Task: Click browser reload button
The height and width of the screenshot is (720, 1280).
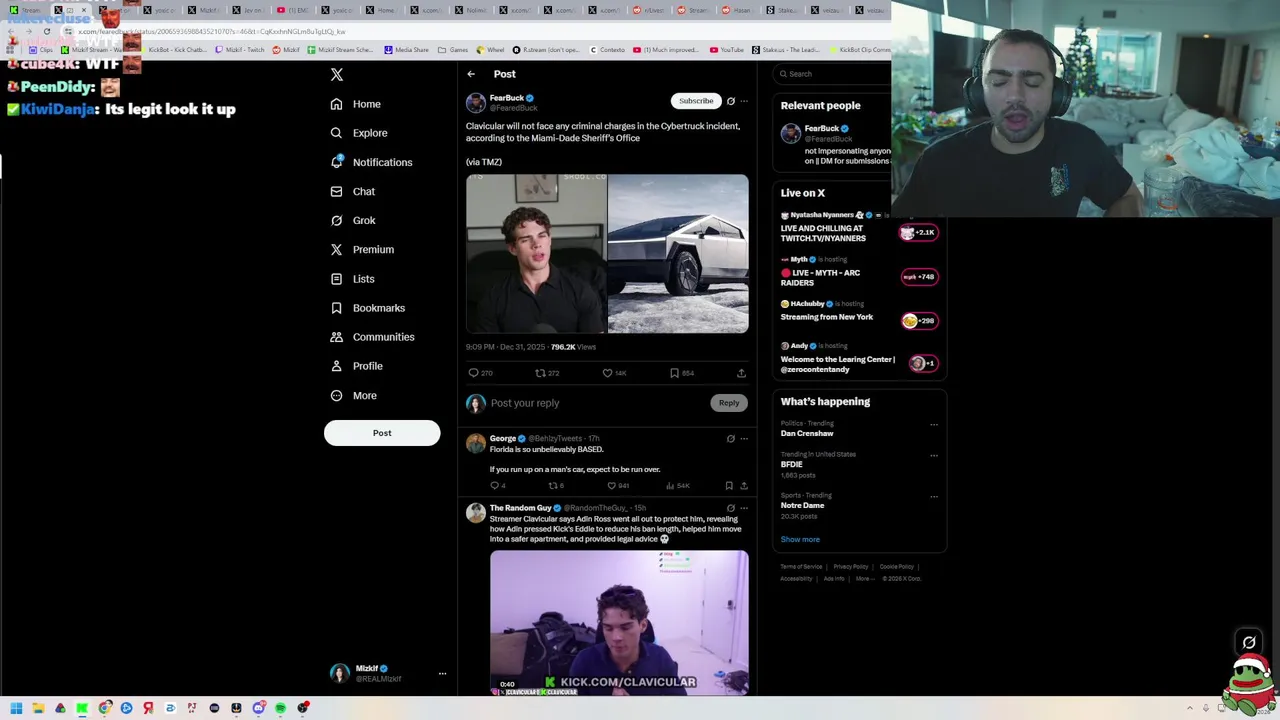Action: 46,32
